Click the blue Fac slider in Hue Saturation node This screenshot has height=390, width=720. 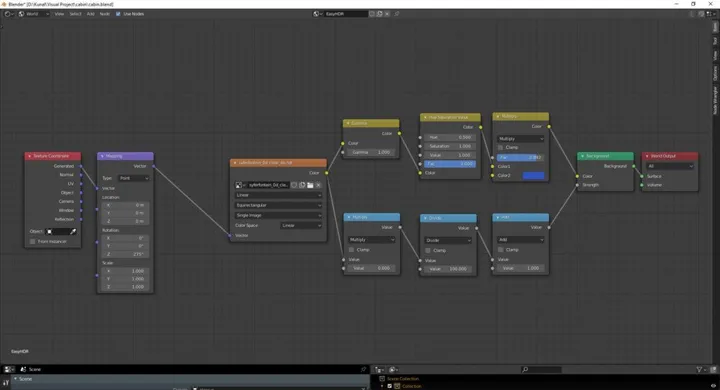[450, 164]
